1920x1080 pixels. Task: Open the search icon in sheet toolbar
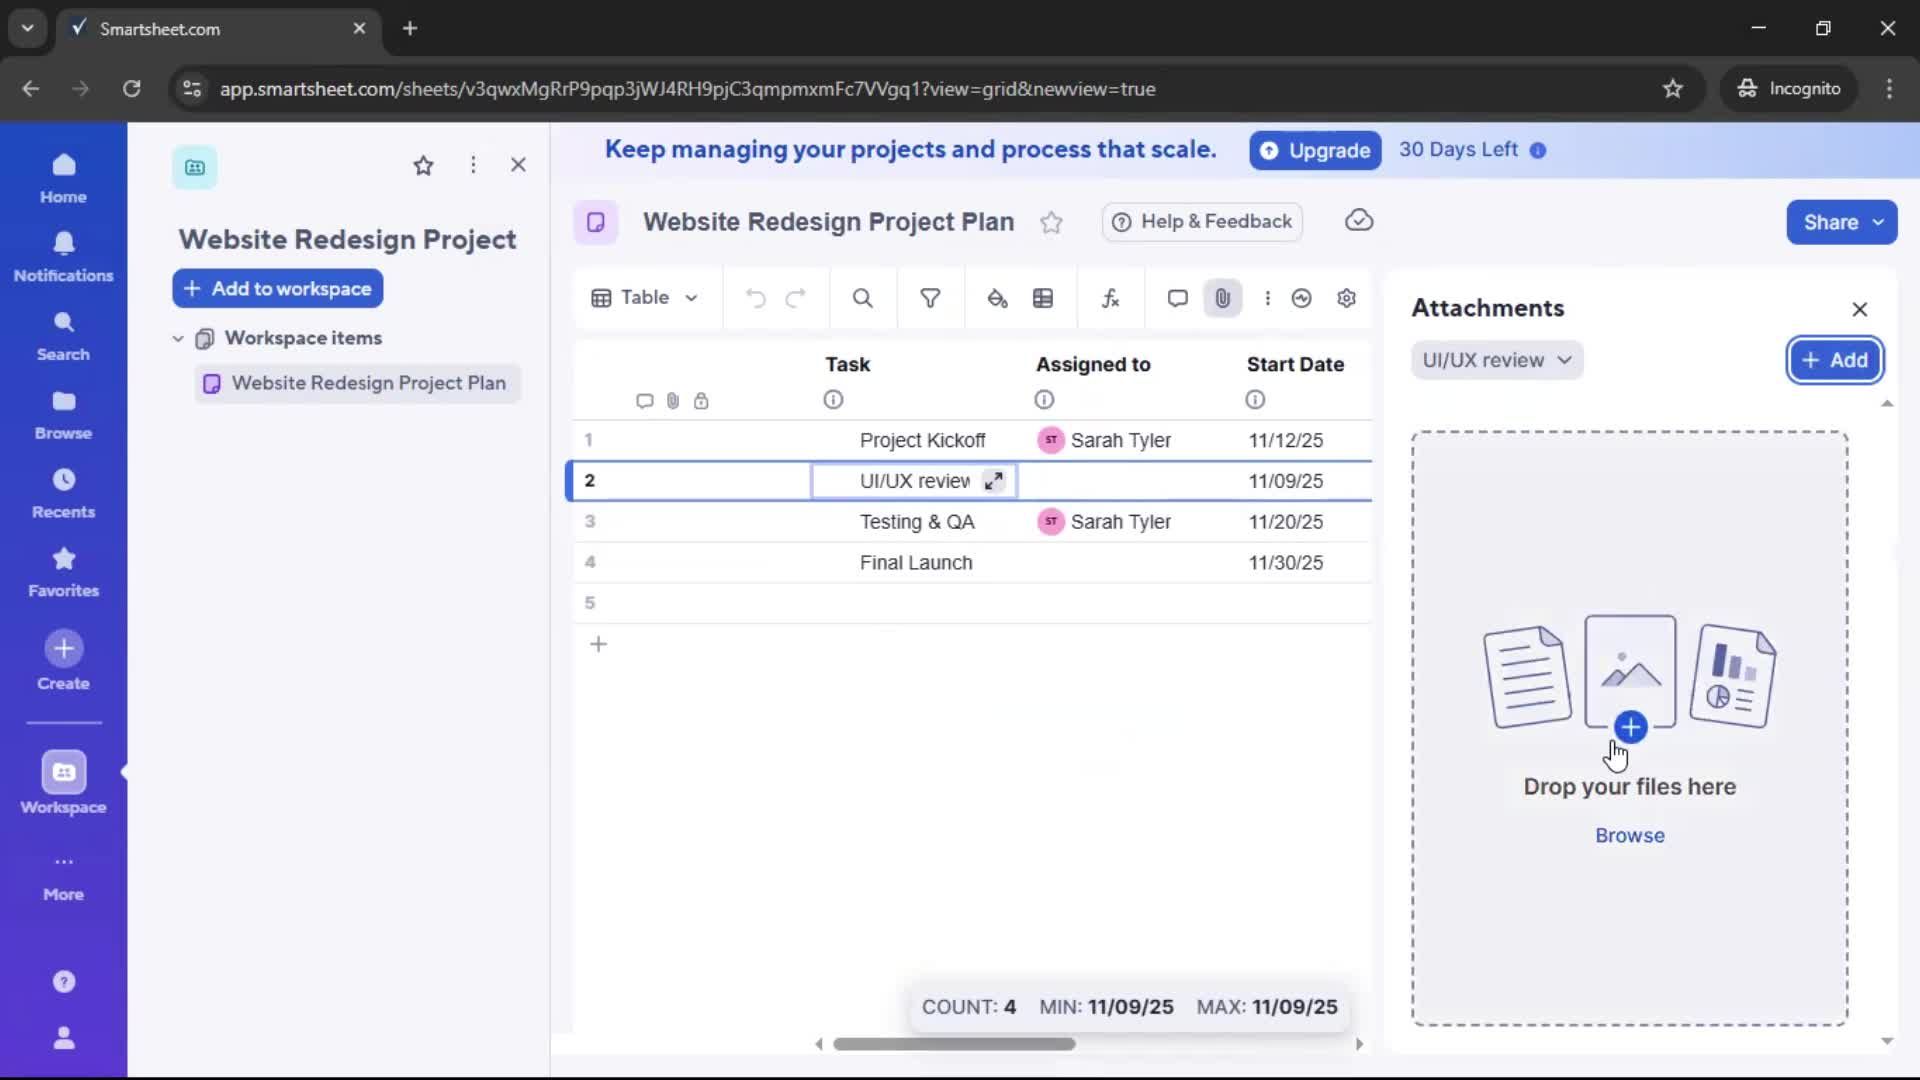[x=862, y=298]
